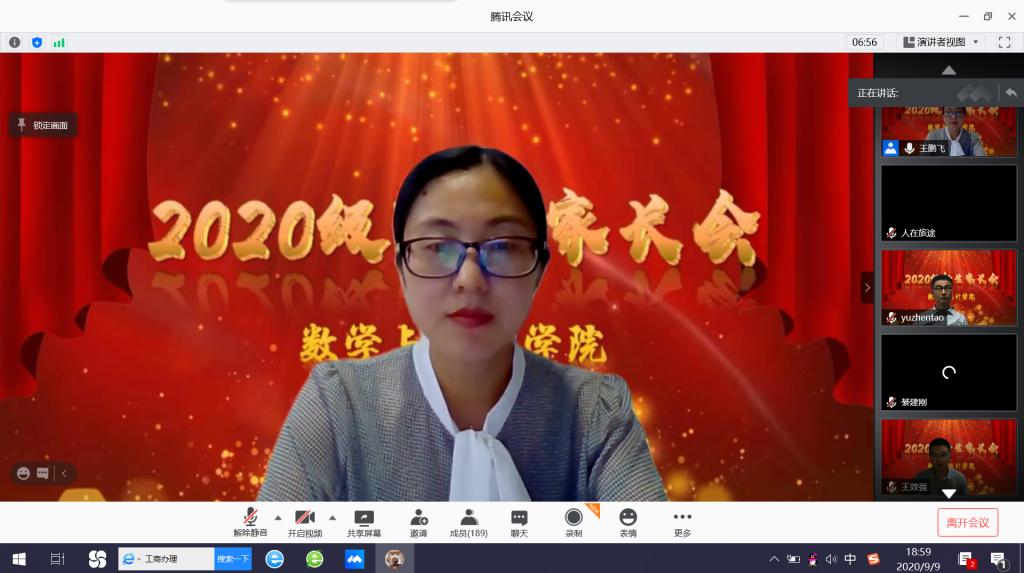Click 共享屏幕 to share screen
This screenshot has width=1024, height=573.
(363, 522)
